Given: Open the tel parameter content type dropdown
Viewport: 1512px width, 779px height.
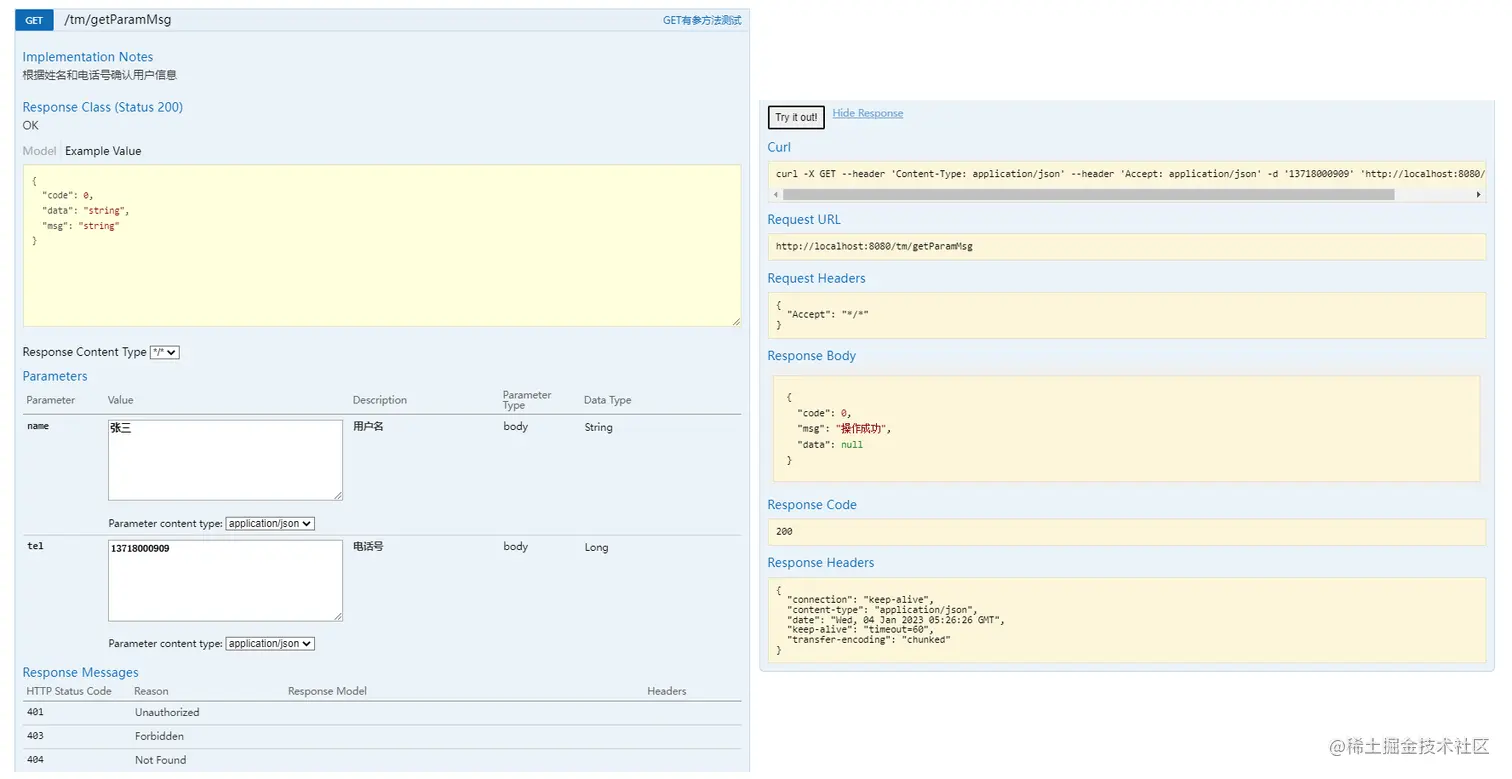Looking at the screenshot, I should (x=270, y=644).
